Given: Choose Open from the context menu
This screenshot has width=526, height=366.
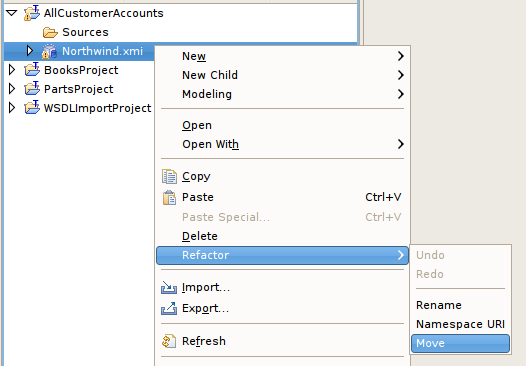Looking at the screenshot, I should coord(282,125).
